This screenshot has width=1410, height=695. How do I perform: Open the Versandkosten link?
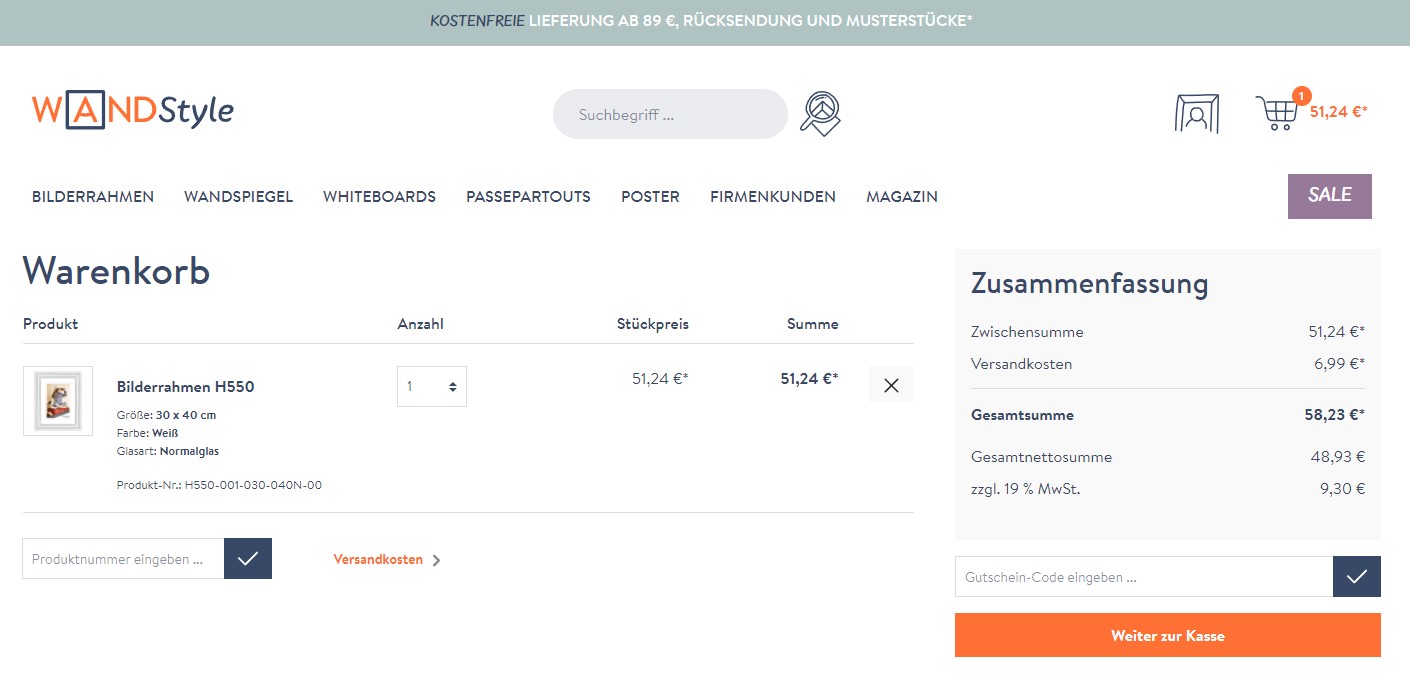[x=378, y=560]
